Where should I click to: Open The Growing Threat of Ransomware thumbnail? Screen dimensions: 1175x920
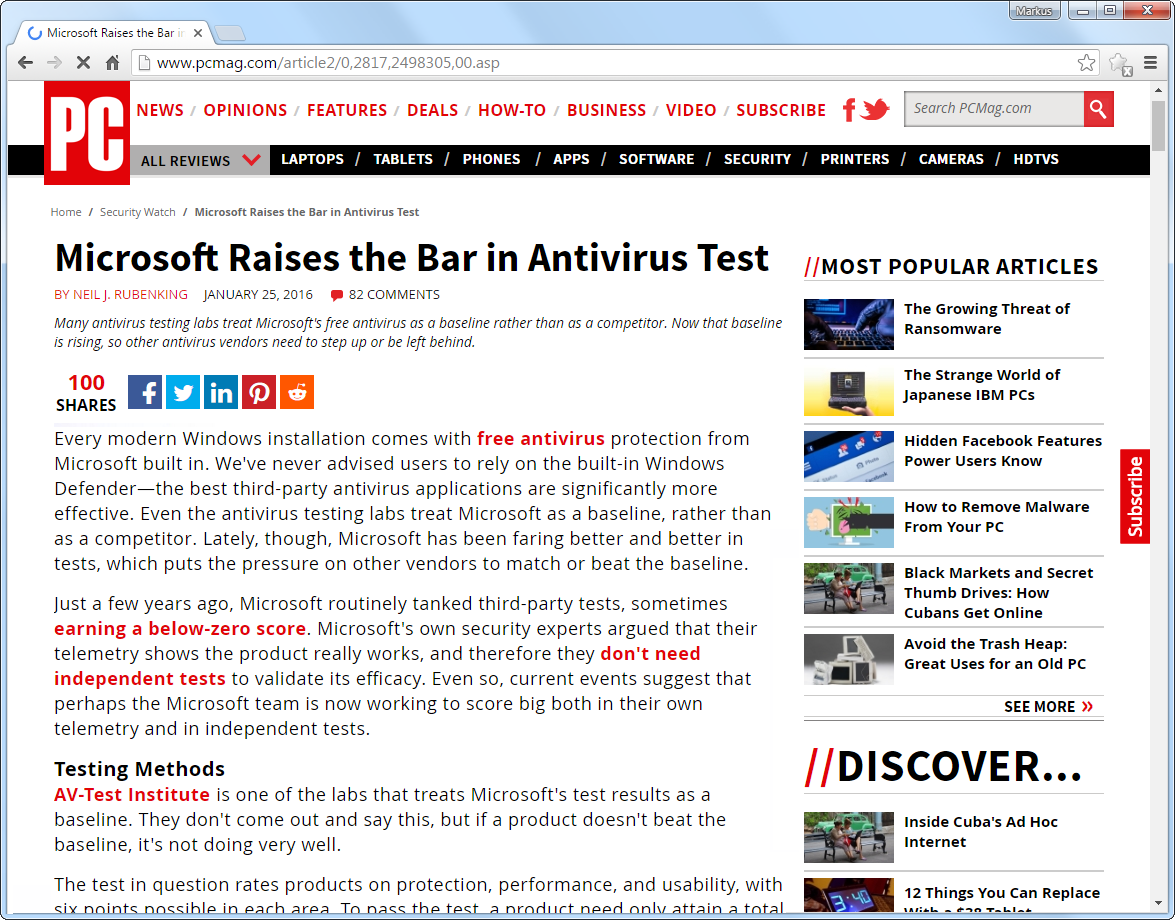point(849,324)
